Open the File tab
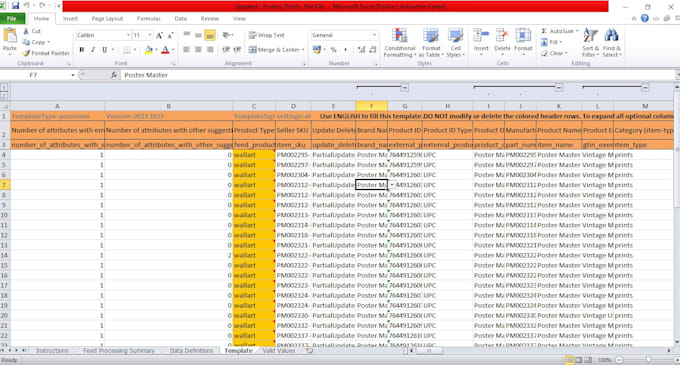This screenshot has height=365, width=680. click(x=12, y=19)
